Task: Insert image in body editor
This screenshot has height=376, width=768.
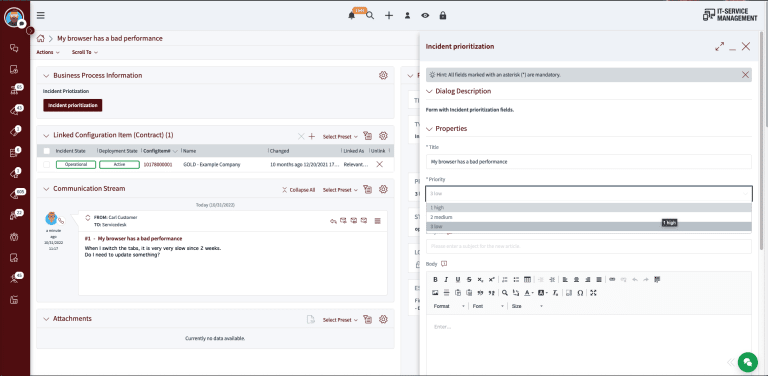Action: (435, 293)
